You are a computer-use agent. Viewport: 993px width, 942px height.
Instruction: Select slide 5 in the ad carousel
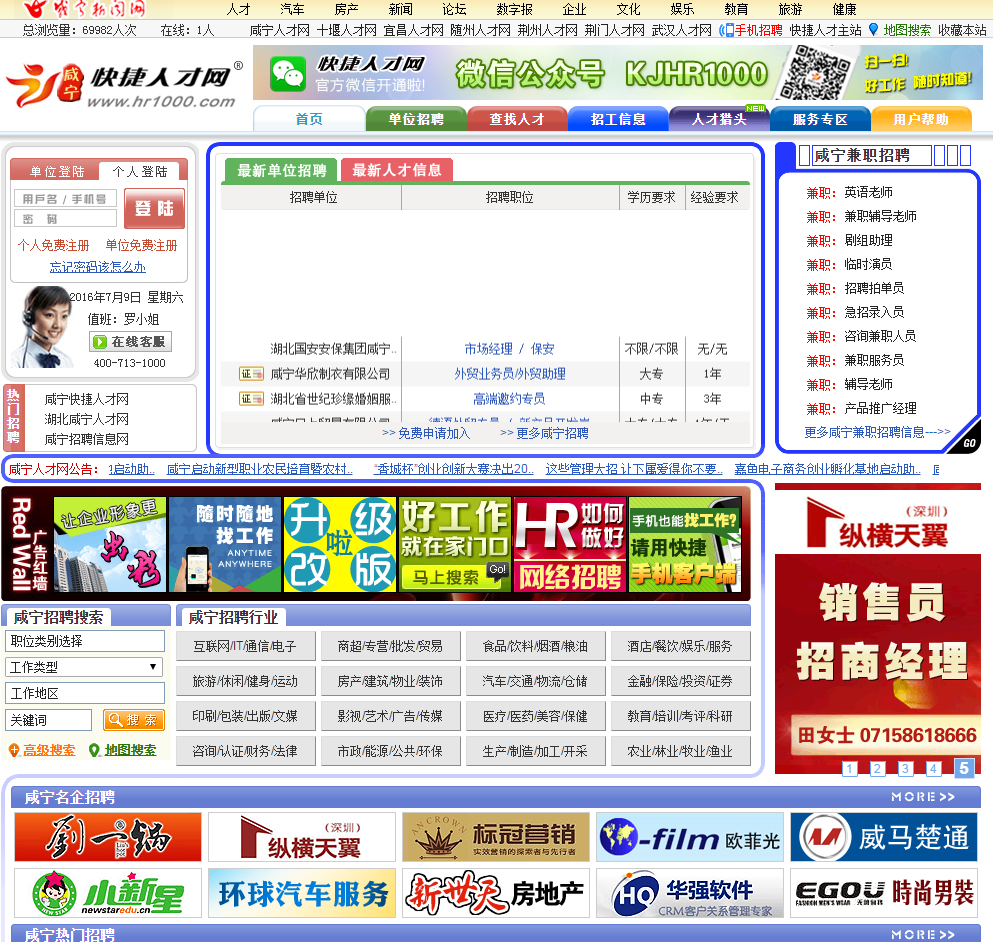pos(964,768)
